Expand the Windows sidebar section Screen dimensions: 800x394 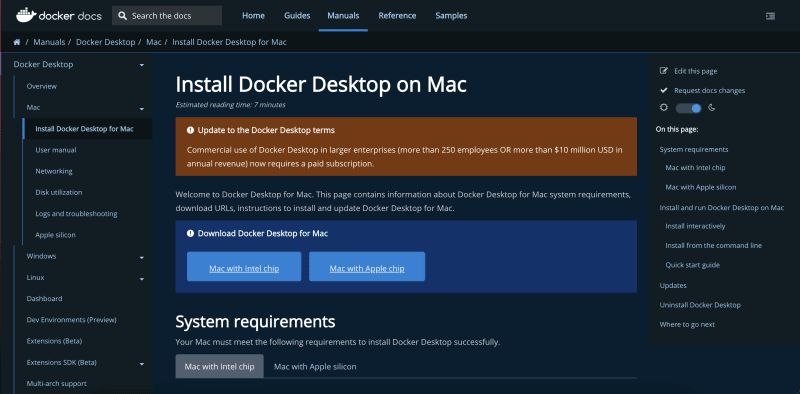tap(142, 257)
